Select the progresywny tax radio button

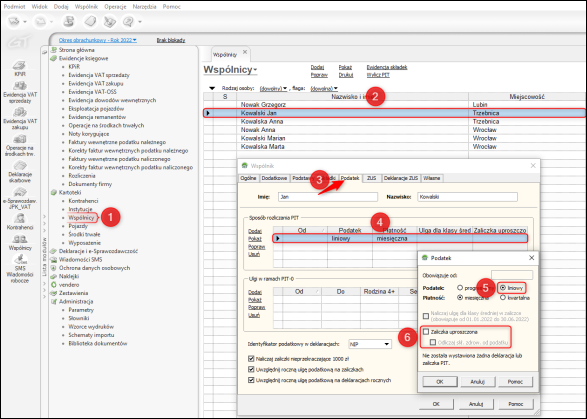point(460,288)
